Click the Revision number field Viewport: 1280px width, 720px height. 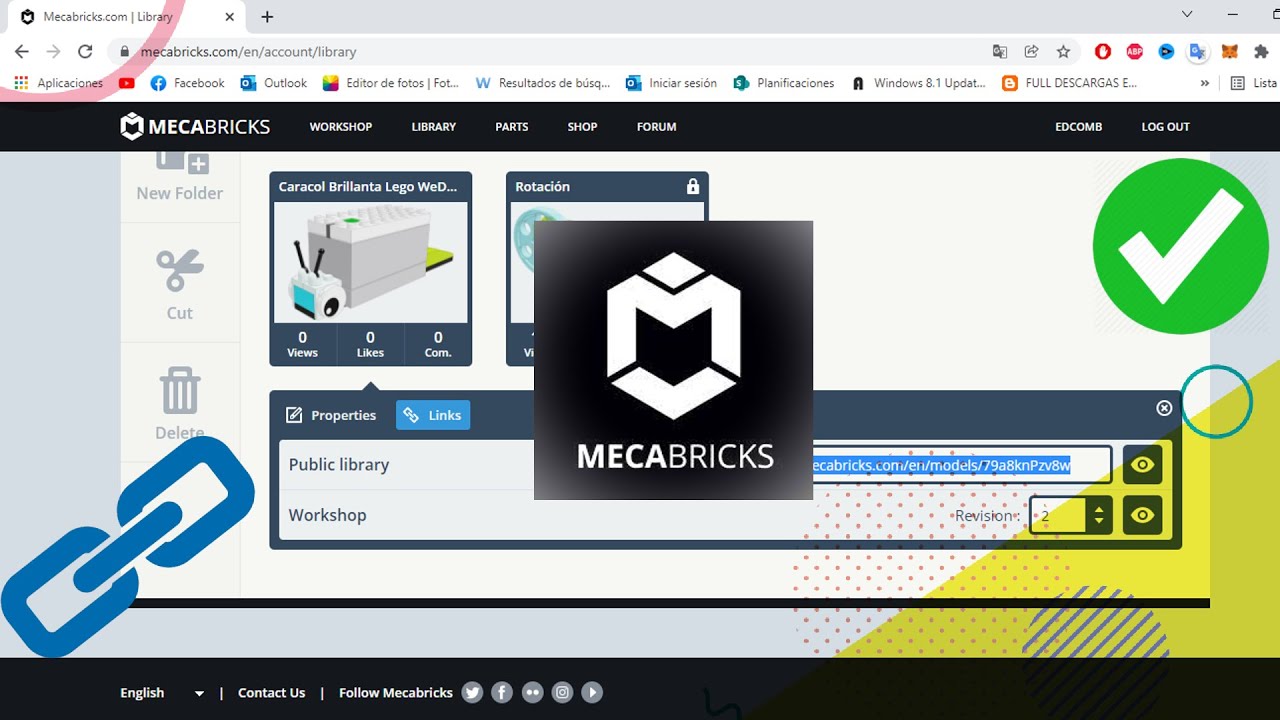point(1058,515)
